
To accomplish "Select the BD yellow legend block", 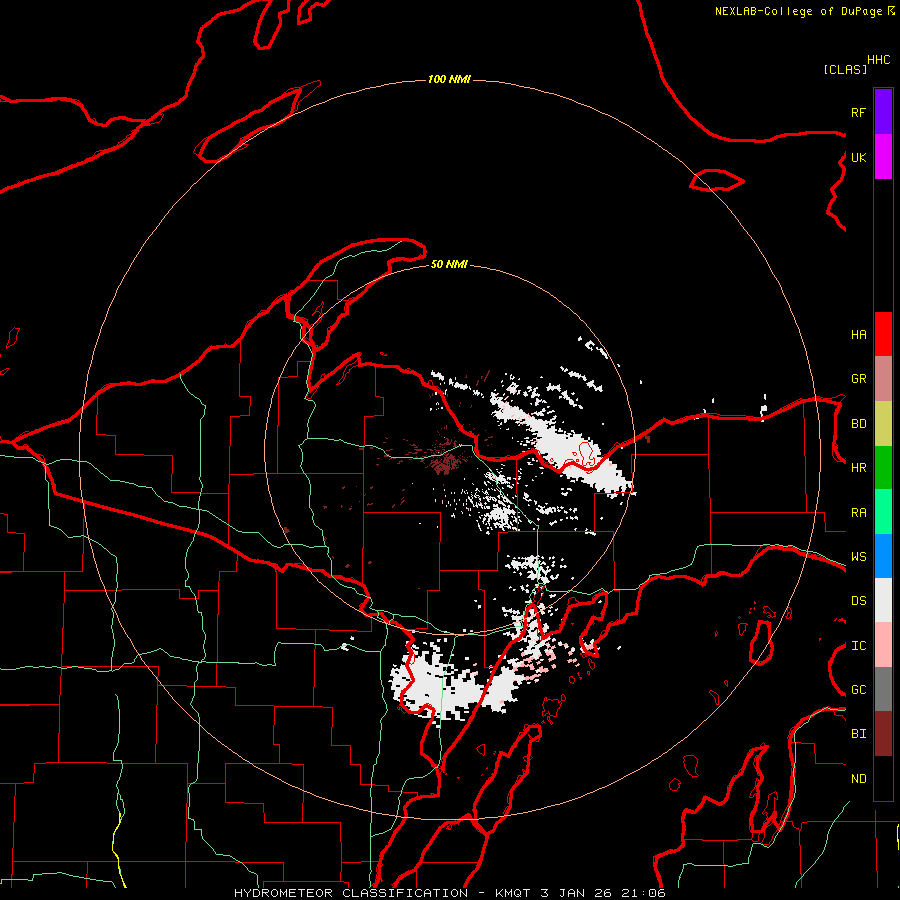I will 883,423.
